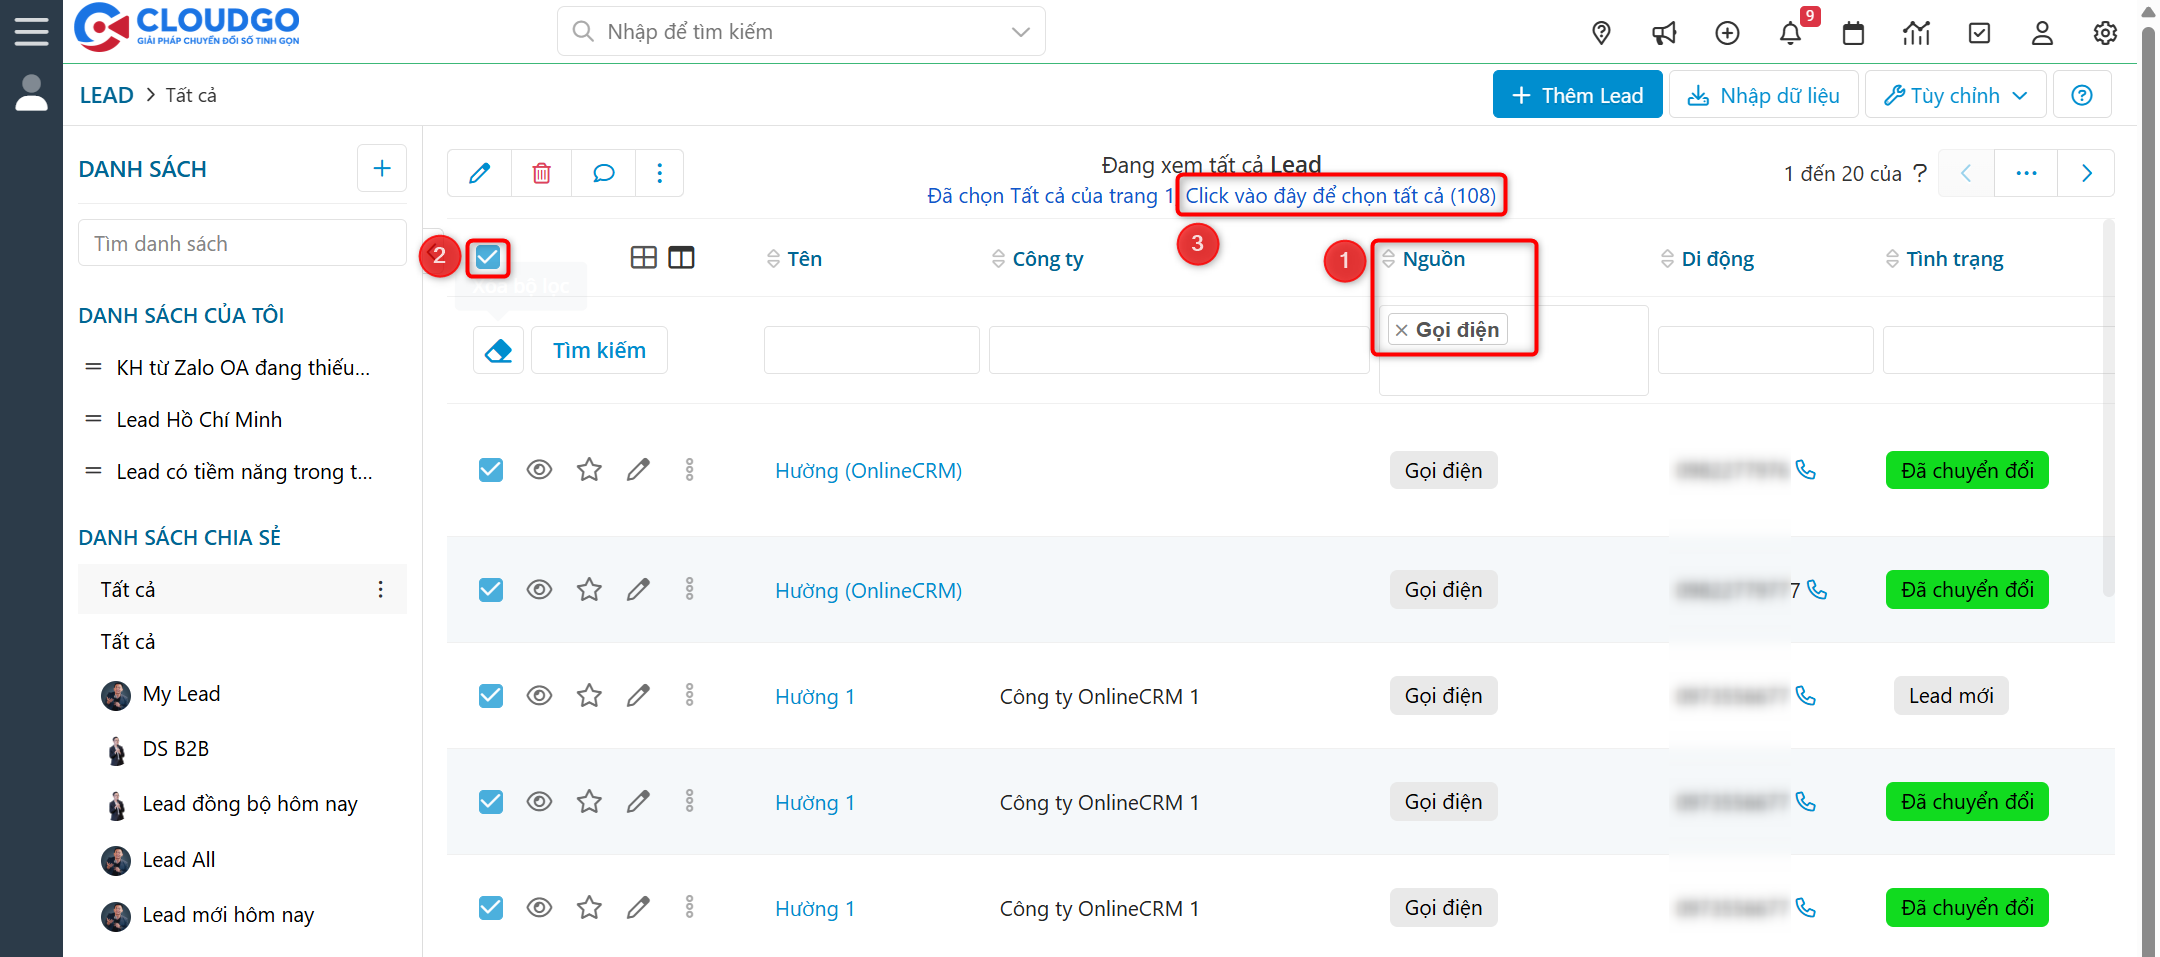Click link to select all 108 leads
The image size is (2160, 957).
tap(1340, 196)
